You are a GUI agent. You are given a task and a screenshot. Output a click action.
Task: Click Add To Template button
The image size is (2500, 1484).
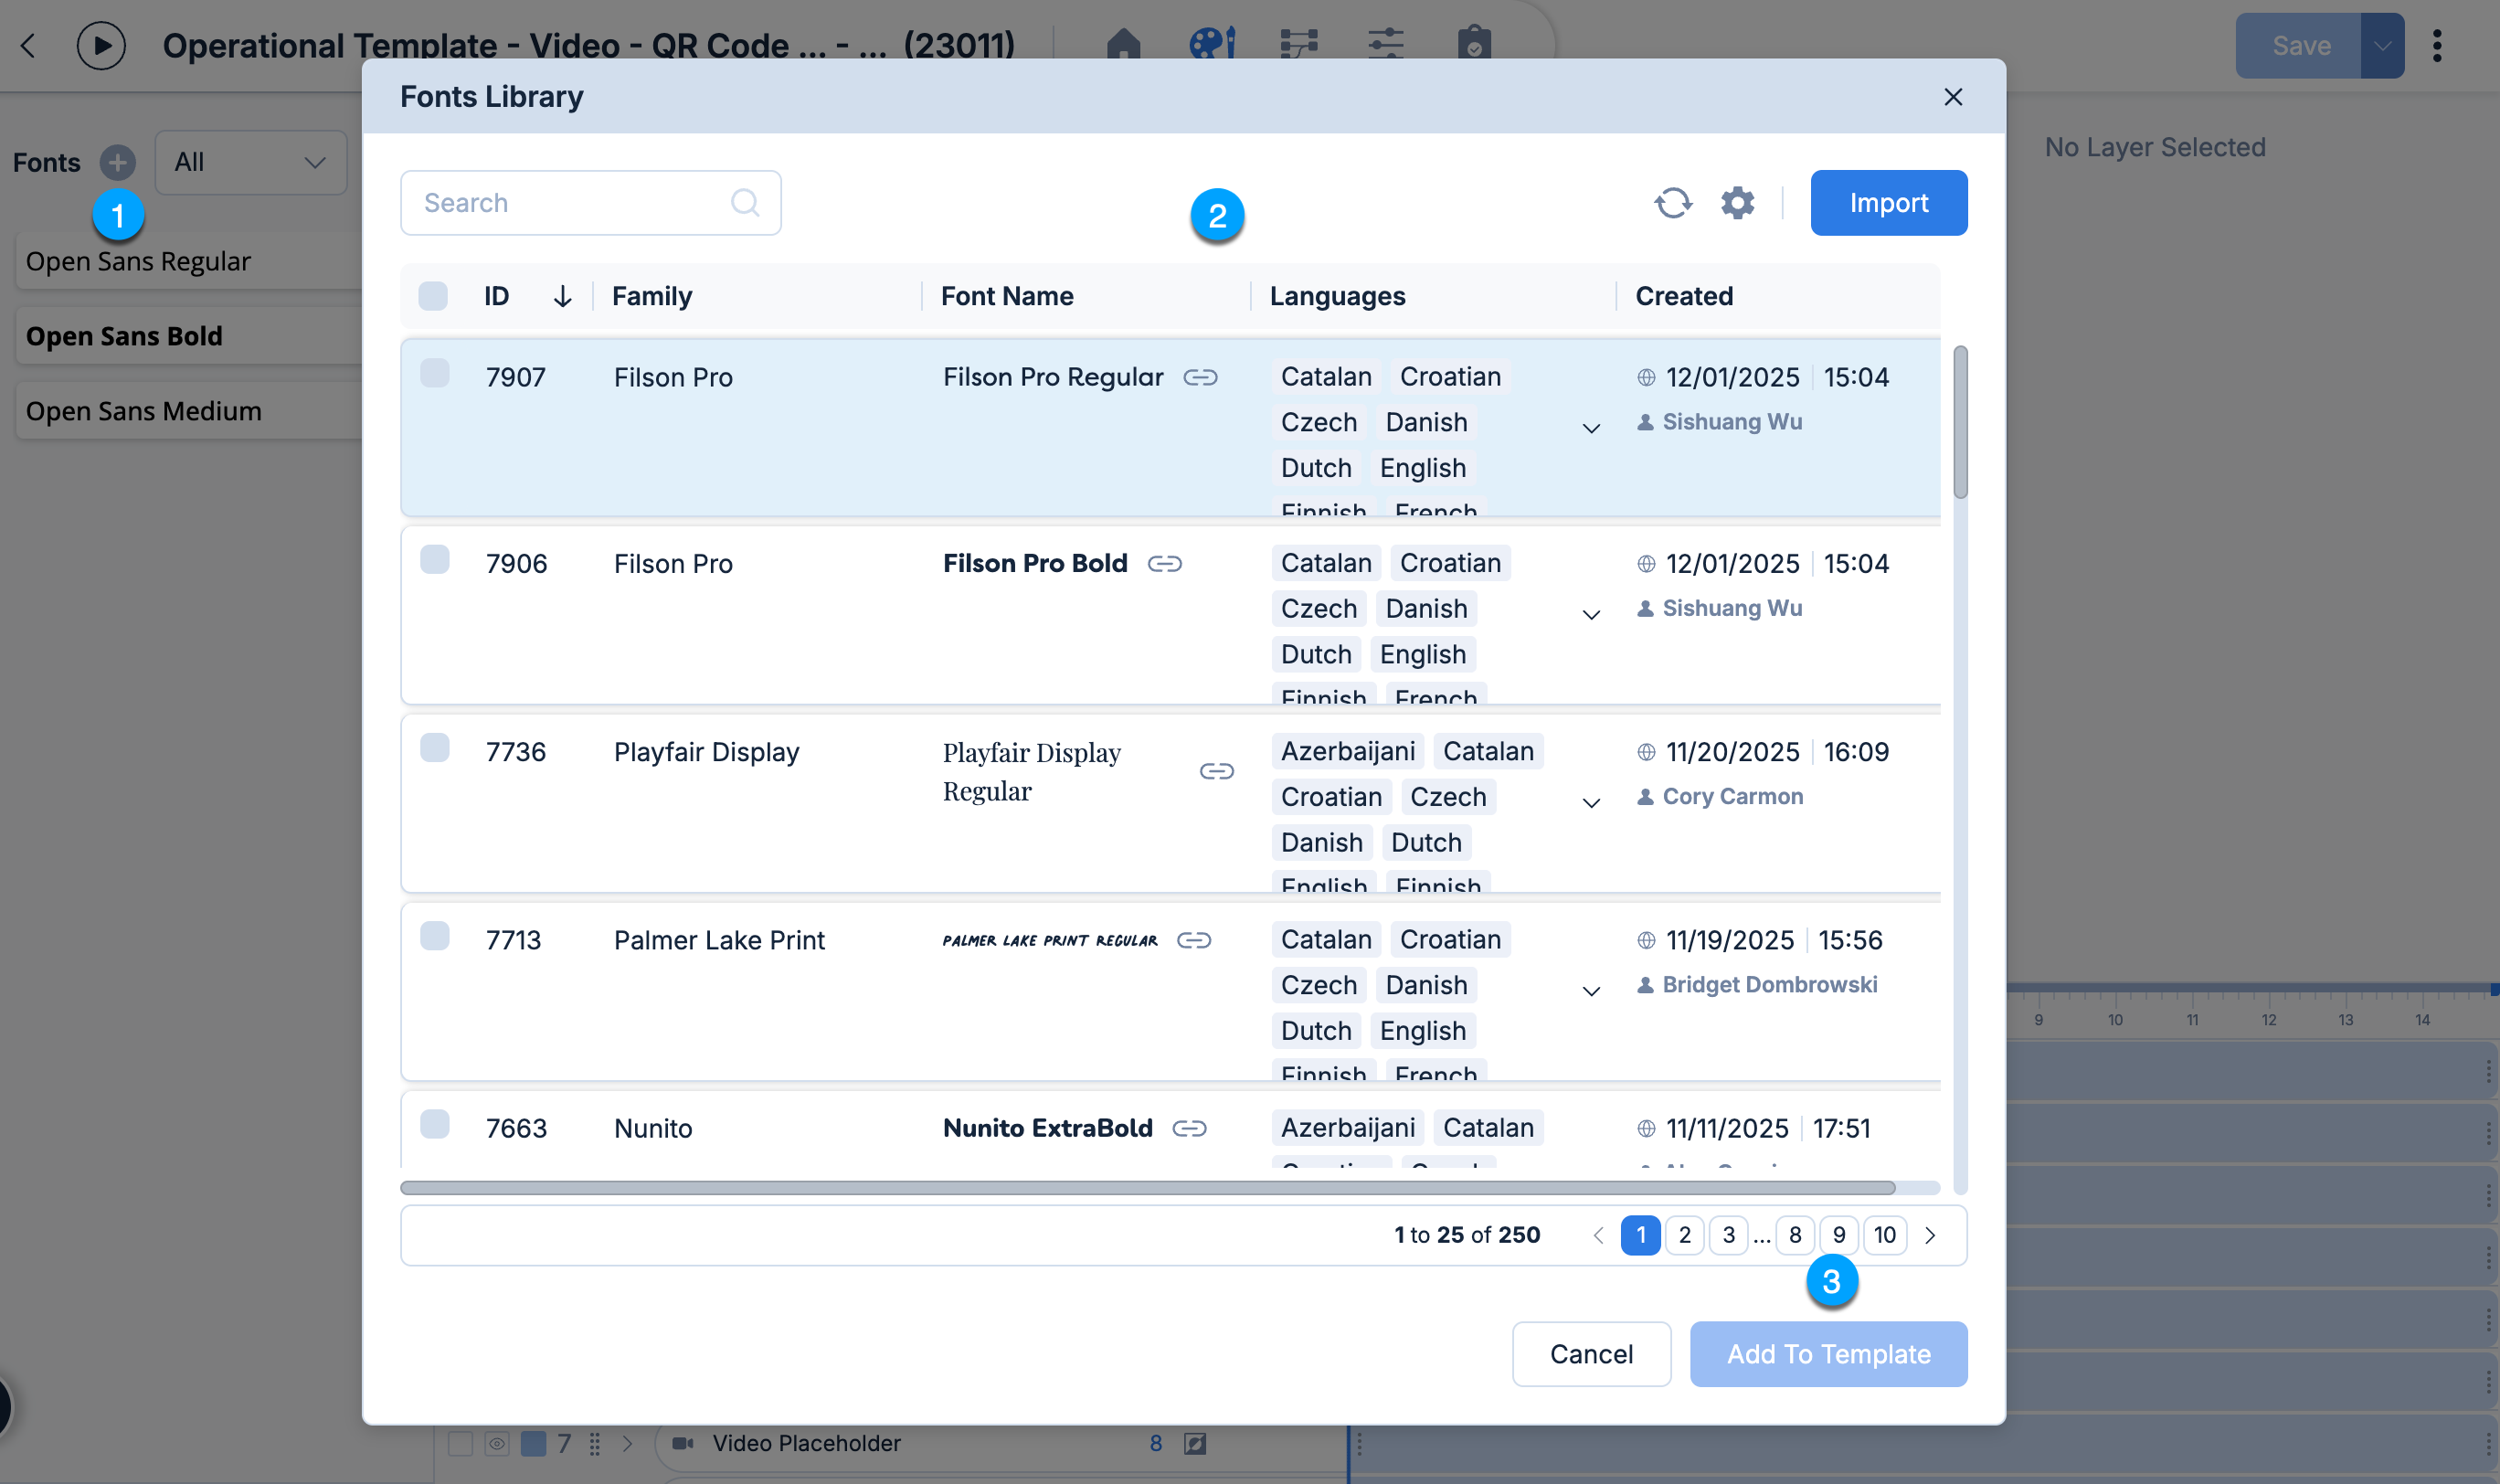click(x=1828, y=1354)
